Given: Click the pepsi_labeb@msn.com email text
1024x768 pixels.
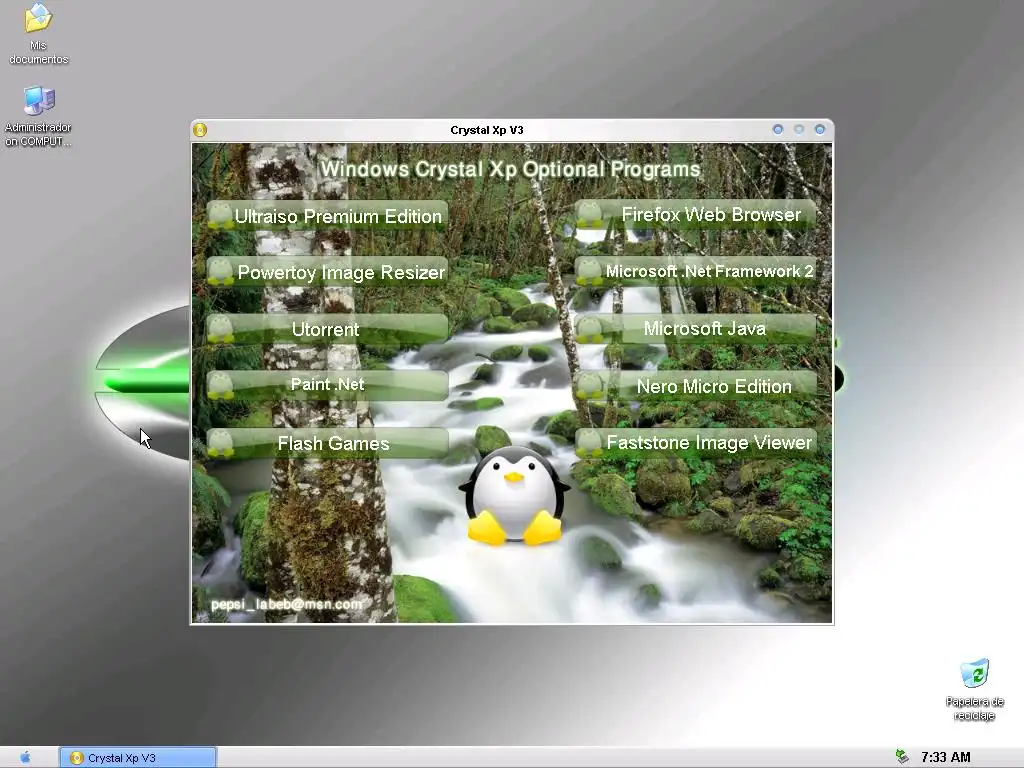Looking at the screenshot, I should click(286, 604).
